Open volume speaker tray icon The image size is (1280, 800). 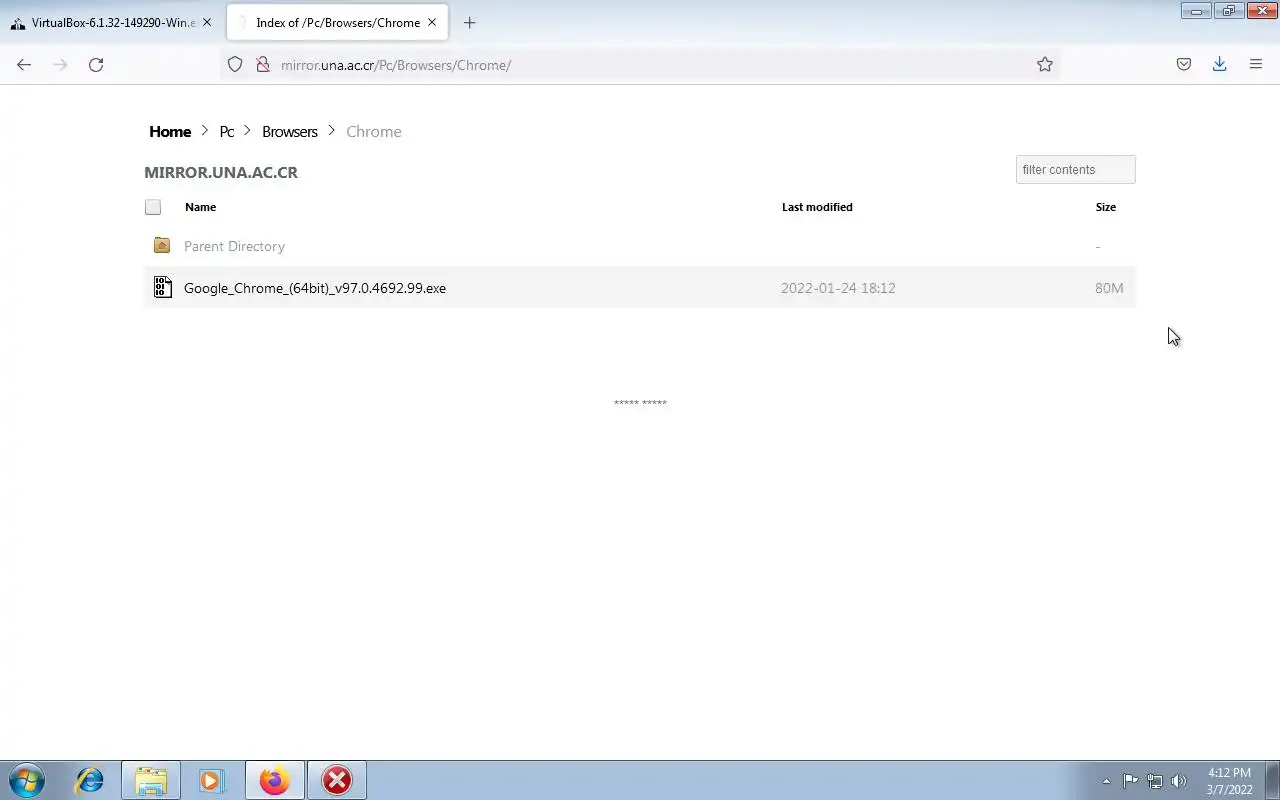pos(1179,781)
